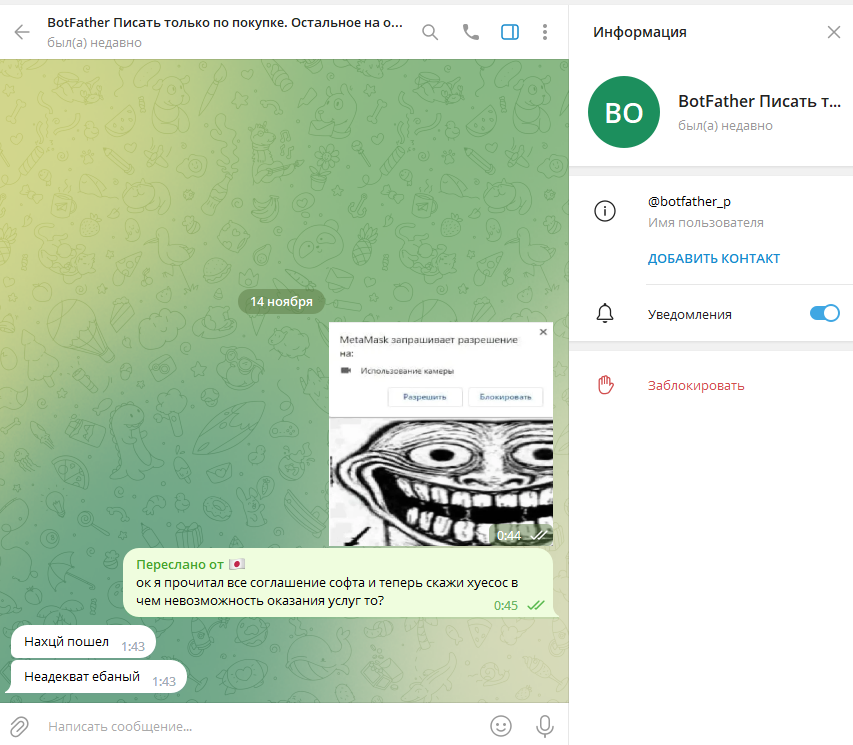Click the bell notifications icon
This screenshot has height=745, width=853.
click(x=605, y=314)
